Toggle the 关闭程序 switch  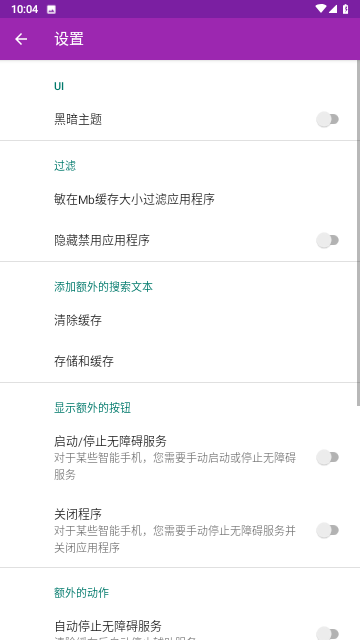coord(327,530)
